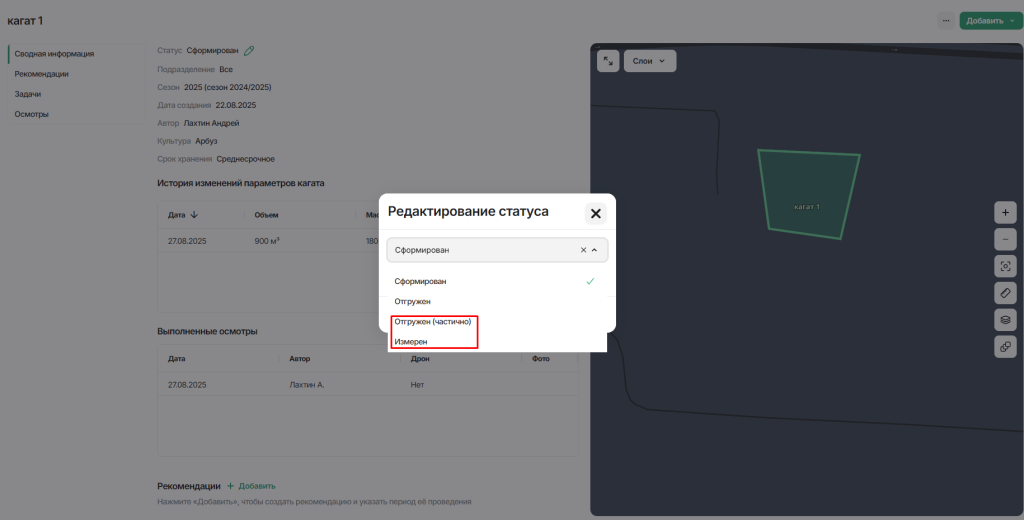Collapse the status dropdown list
1024x520 pixels.
tap(595, 250)
